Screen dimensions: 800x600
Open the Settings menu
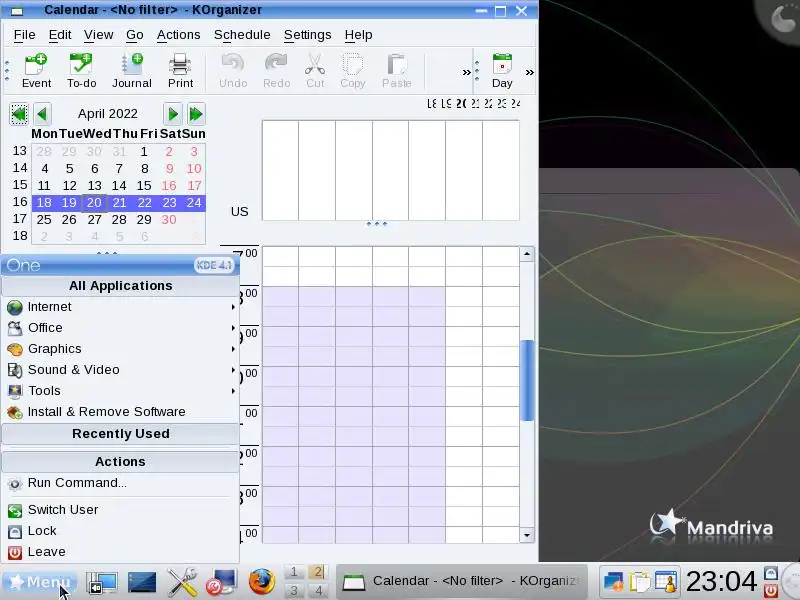307,35
